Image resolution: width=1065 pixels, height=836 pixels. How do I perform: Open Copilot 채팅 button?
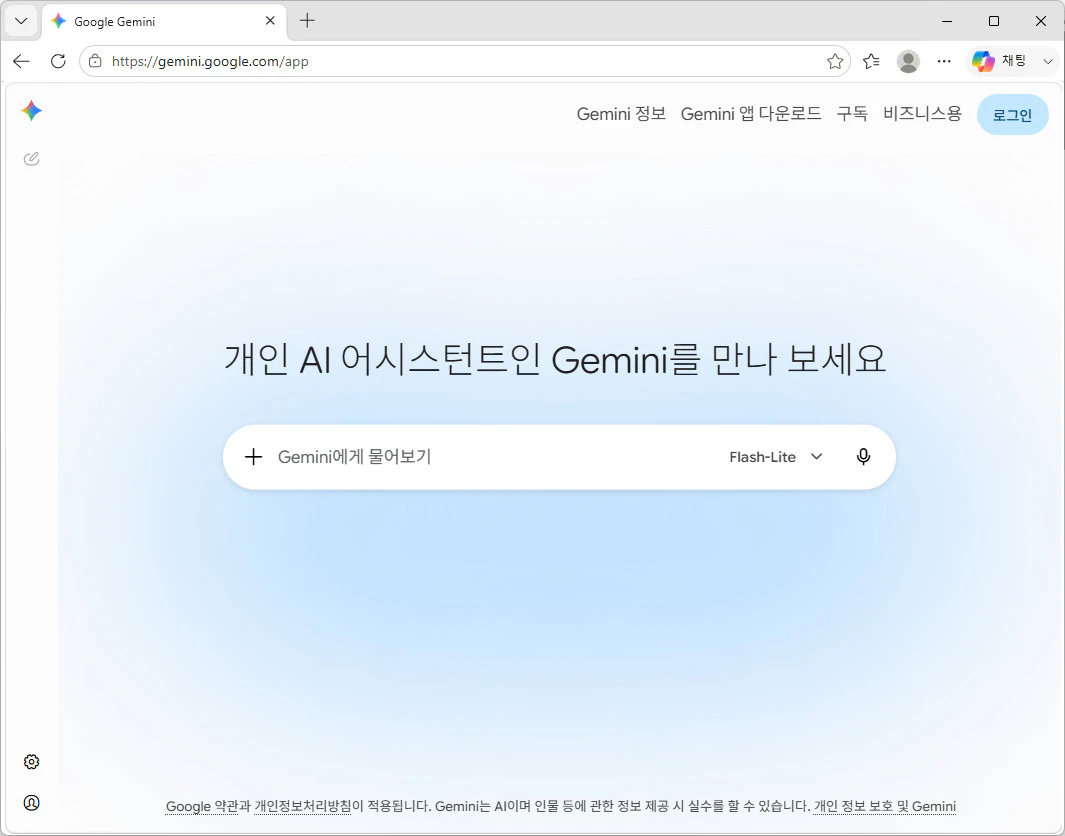click(x=1000, y=61)
